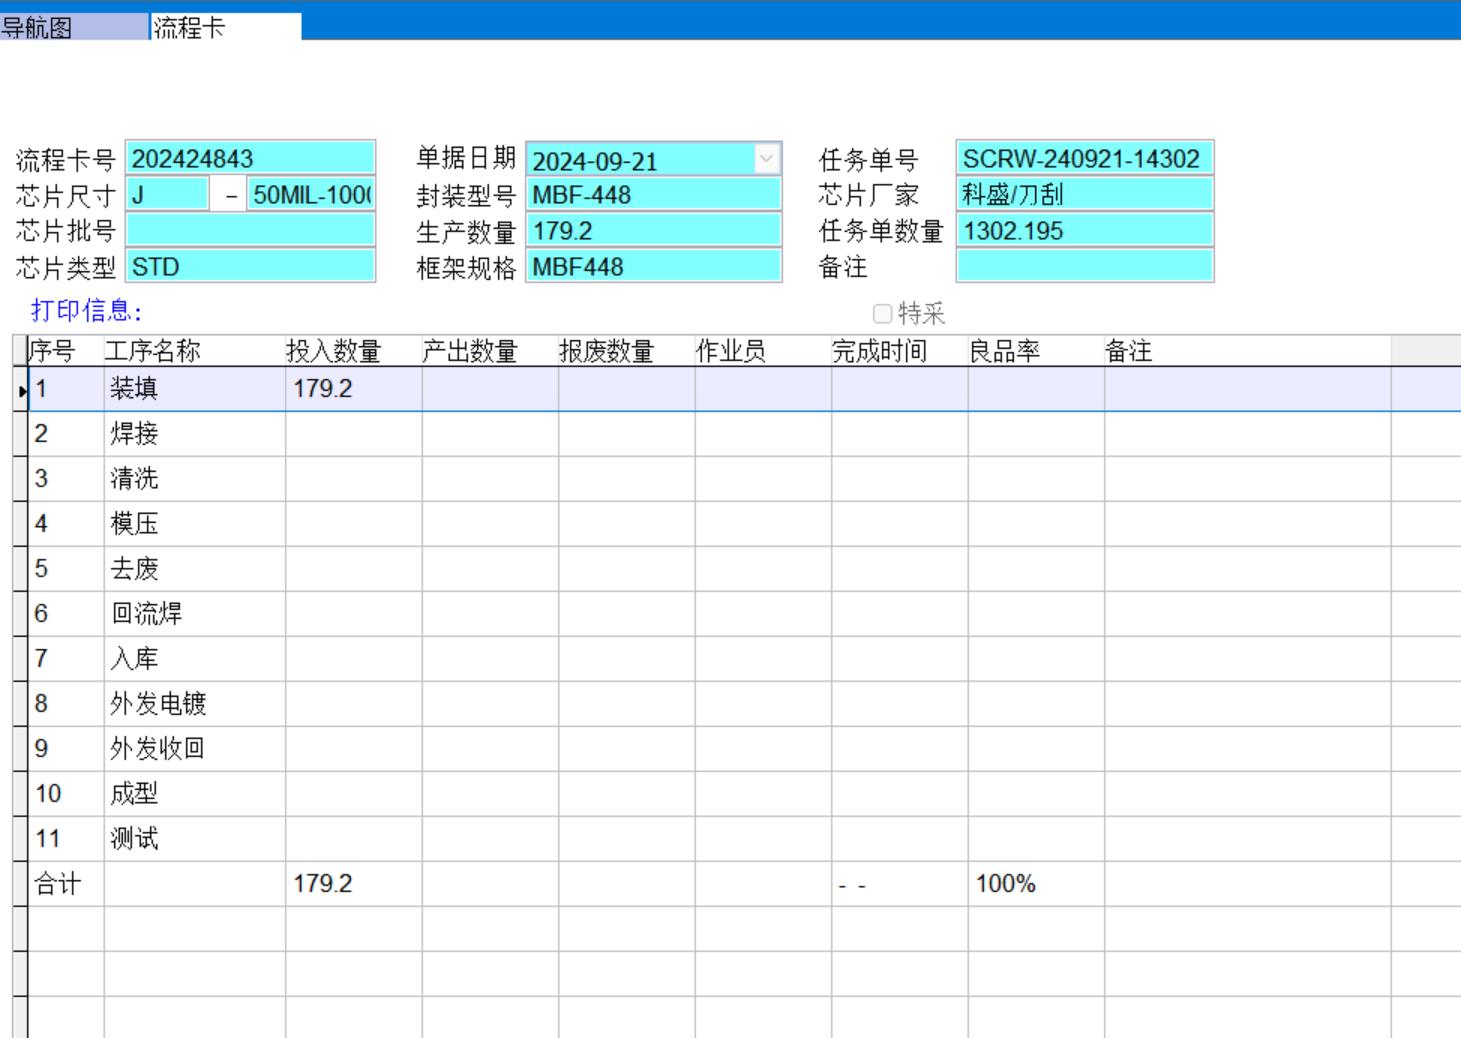1461x1038 pixels.
Task: Open the 单据日期 date dropdown arrow
Action: pos(766,159)
